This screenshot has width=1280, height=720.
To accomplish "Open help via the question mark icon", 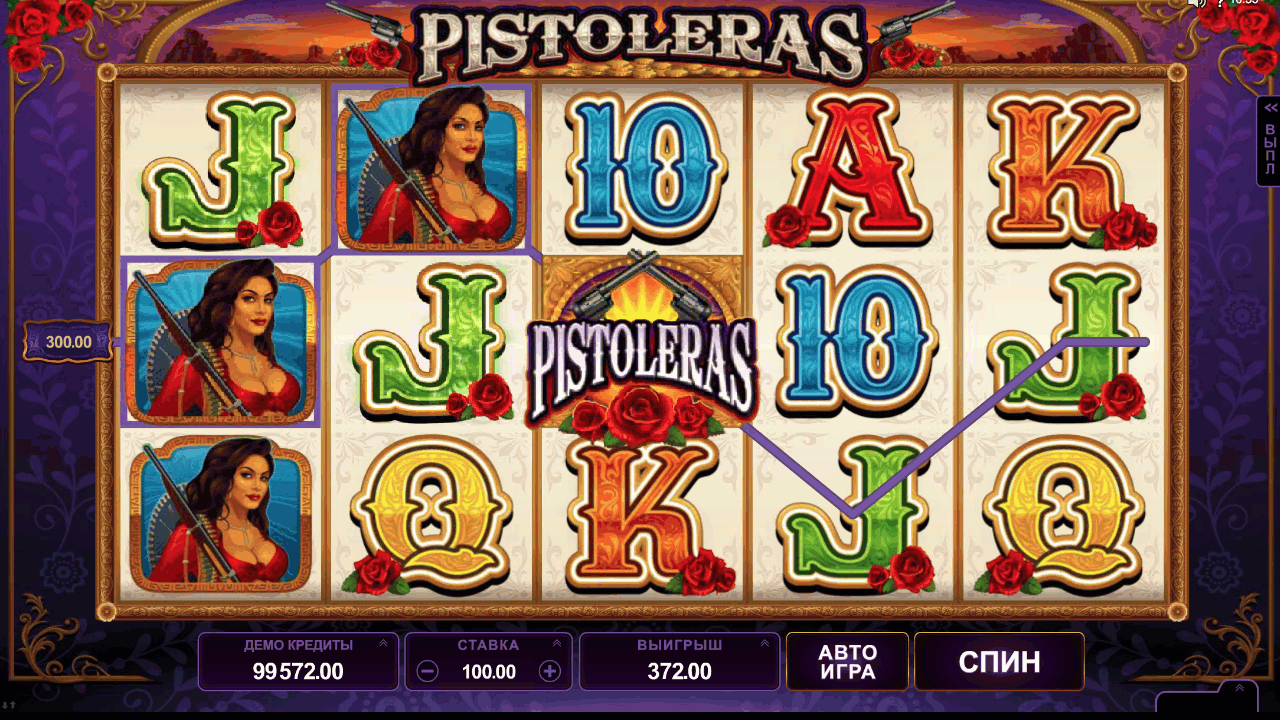I will pos(1220,3).
